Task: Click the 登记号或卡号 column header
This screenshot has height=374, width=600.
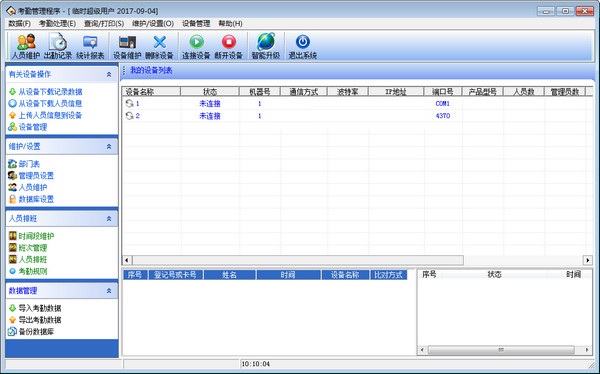Action: coord(175,275)
